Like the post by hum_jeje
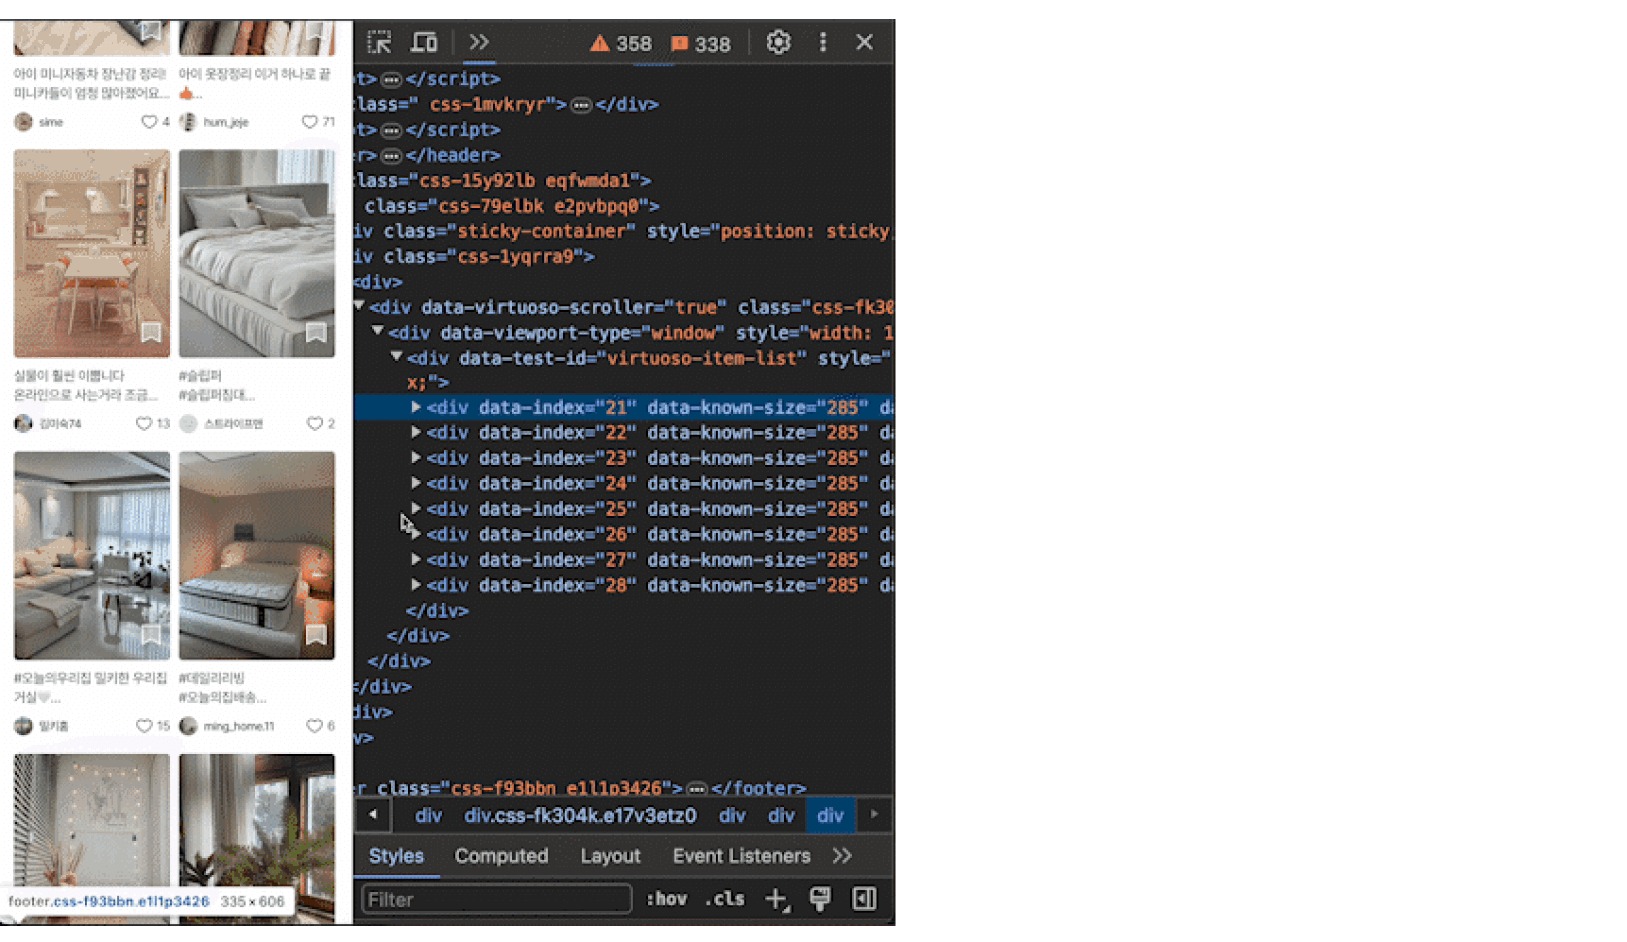 pos(310,122)
